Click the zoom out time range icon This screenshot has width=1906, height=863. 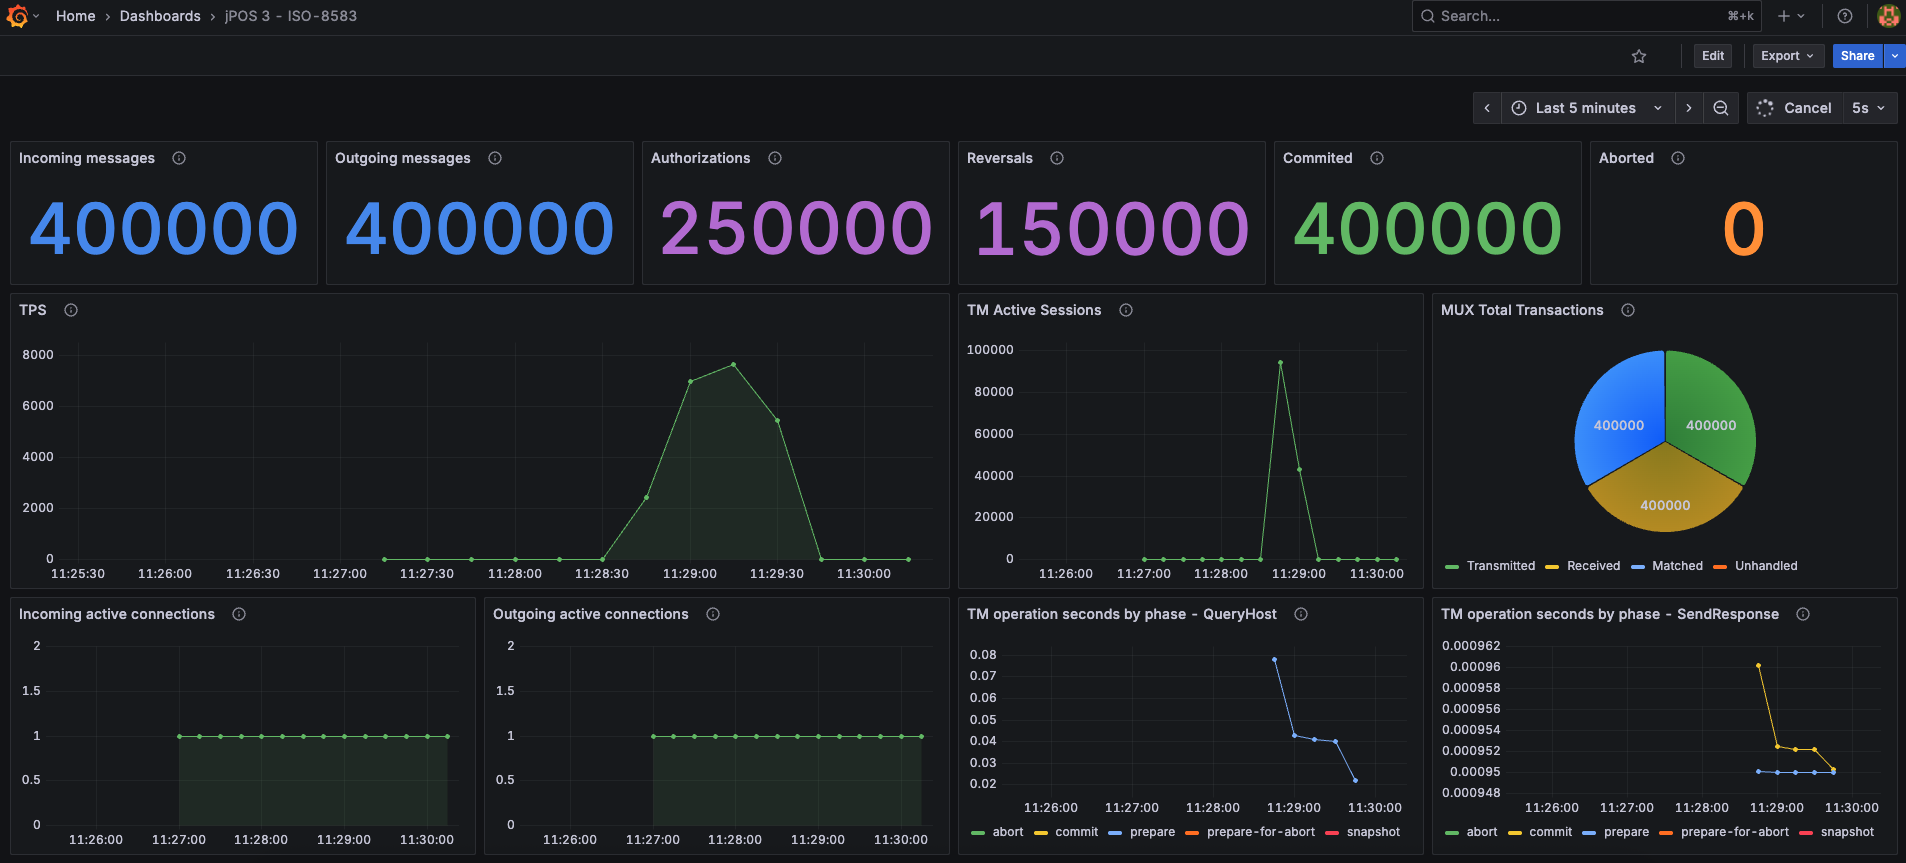click(x=1720, y=108)
